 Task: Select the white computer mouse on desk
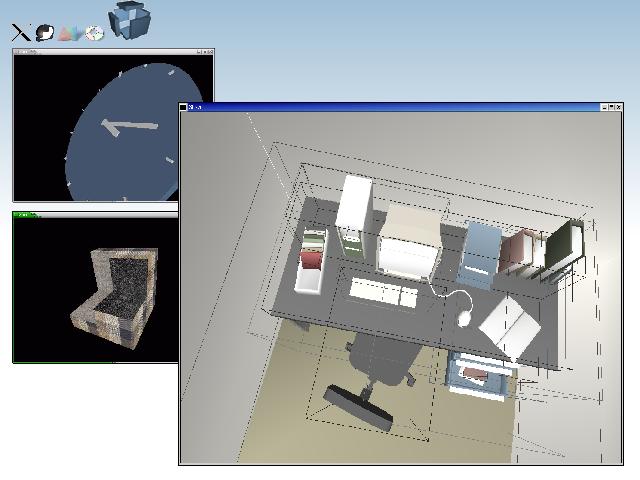tap(467, 320)
